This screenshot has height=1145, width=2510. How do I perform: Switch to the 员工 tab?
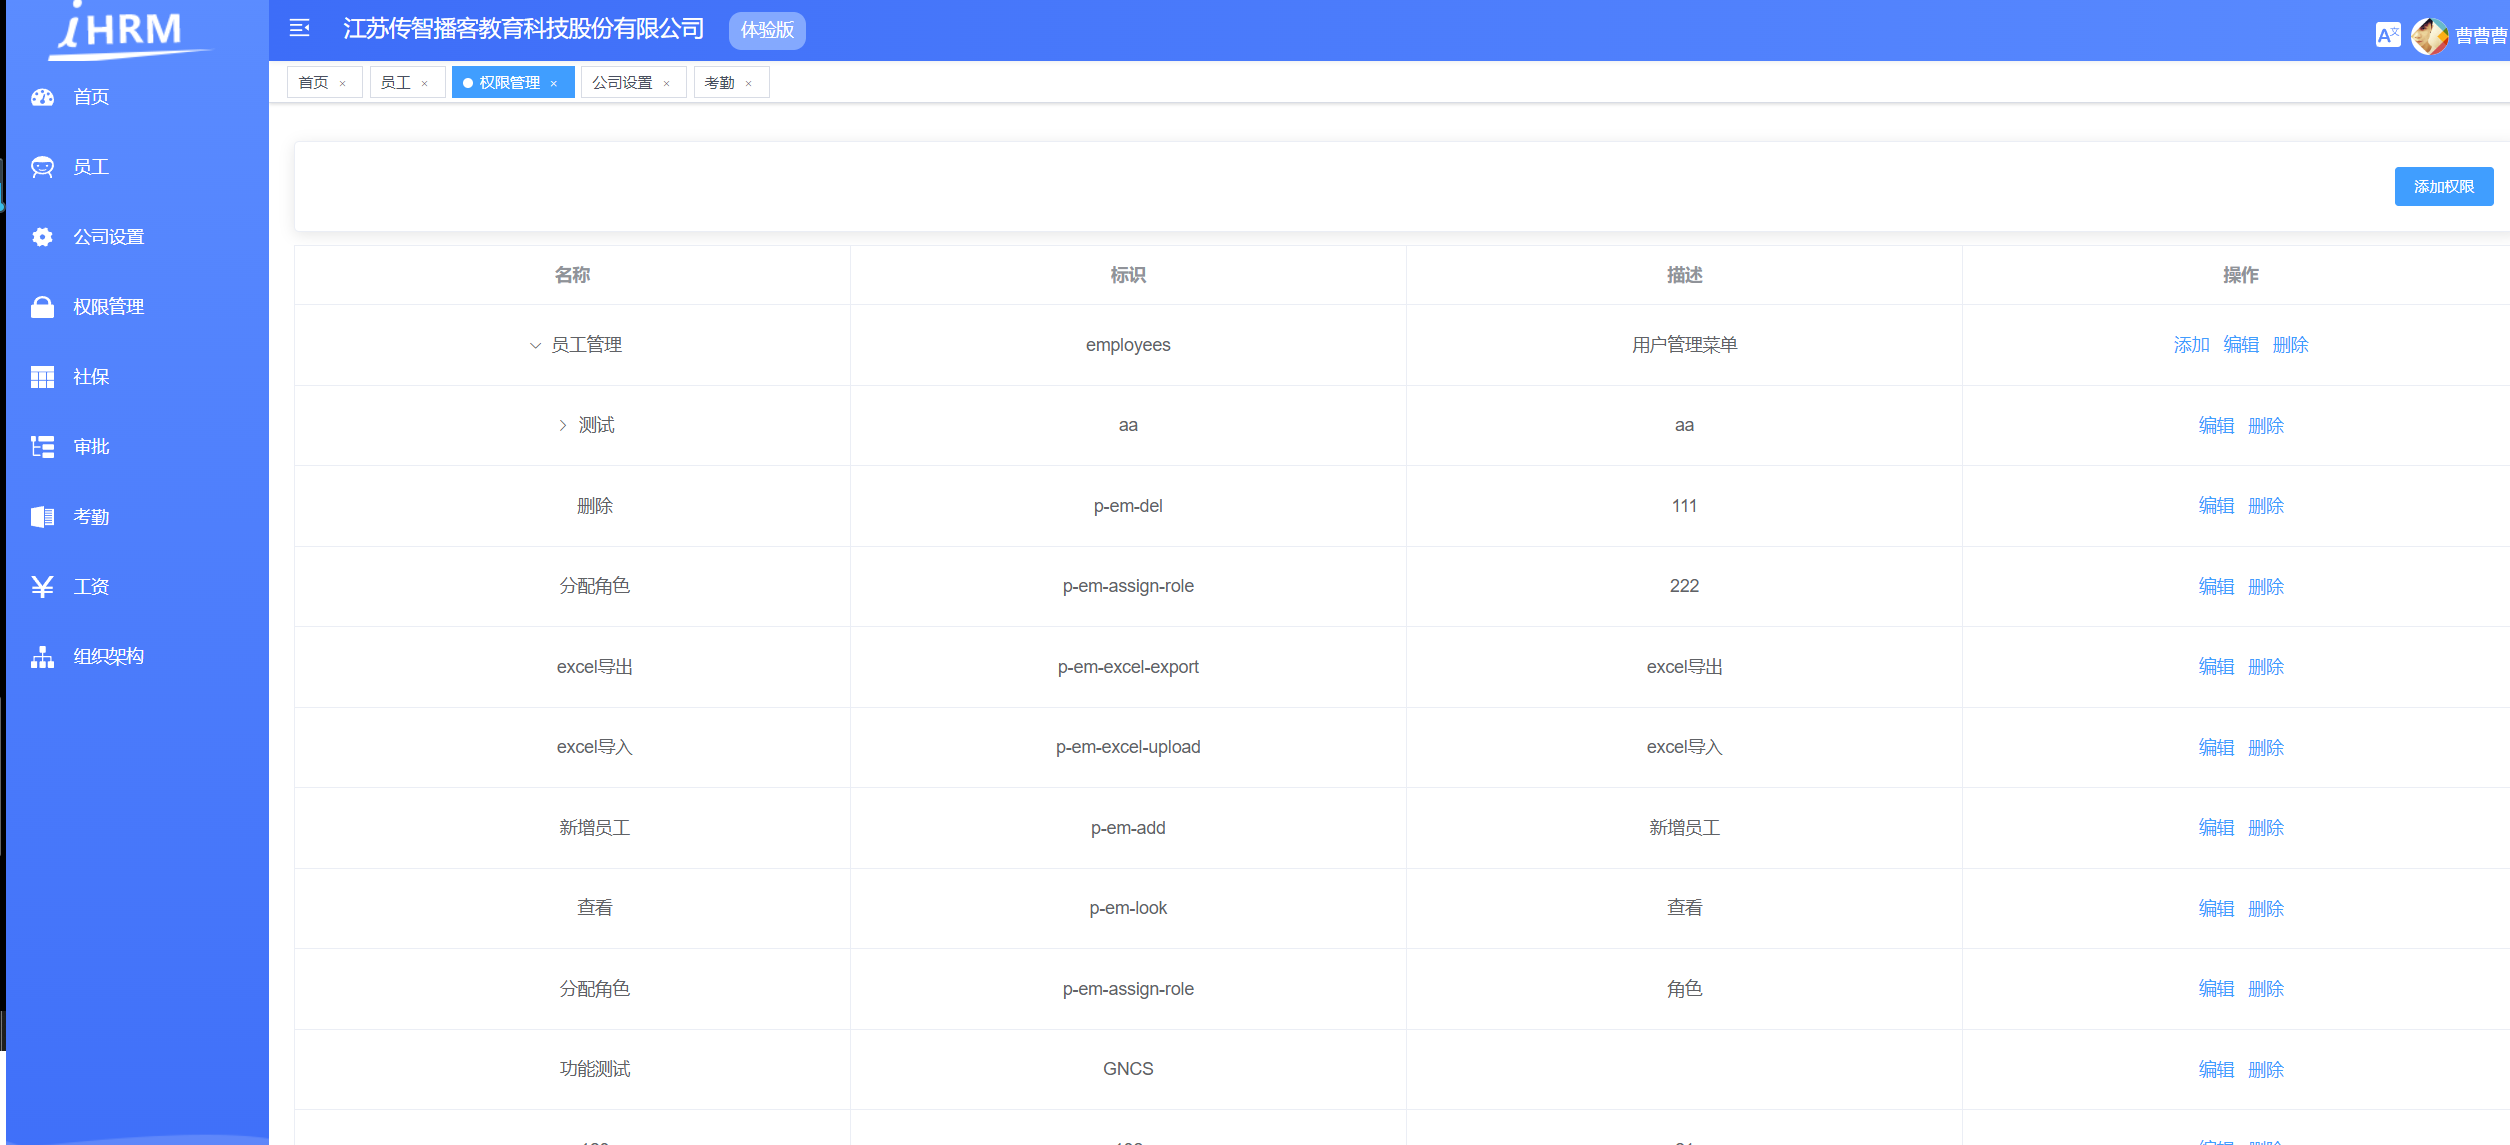tap(396, 82)
